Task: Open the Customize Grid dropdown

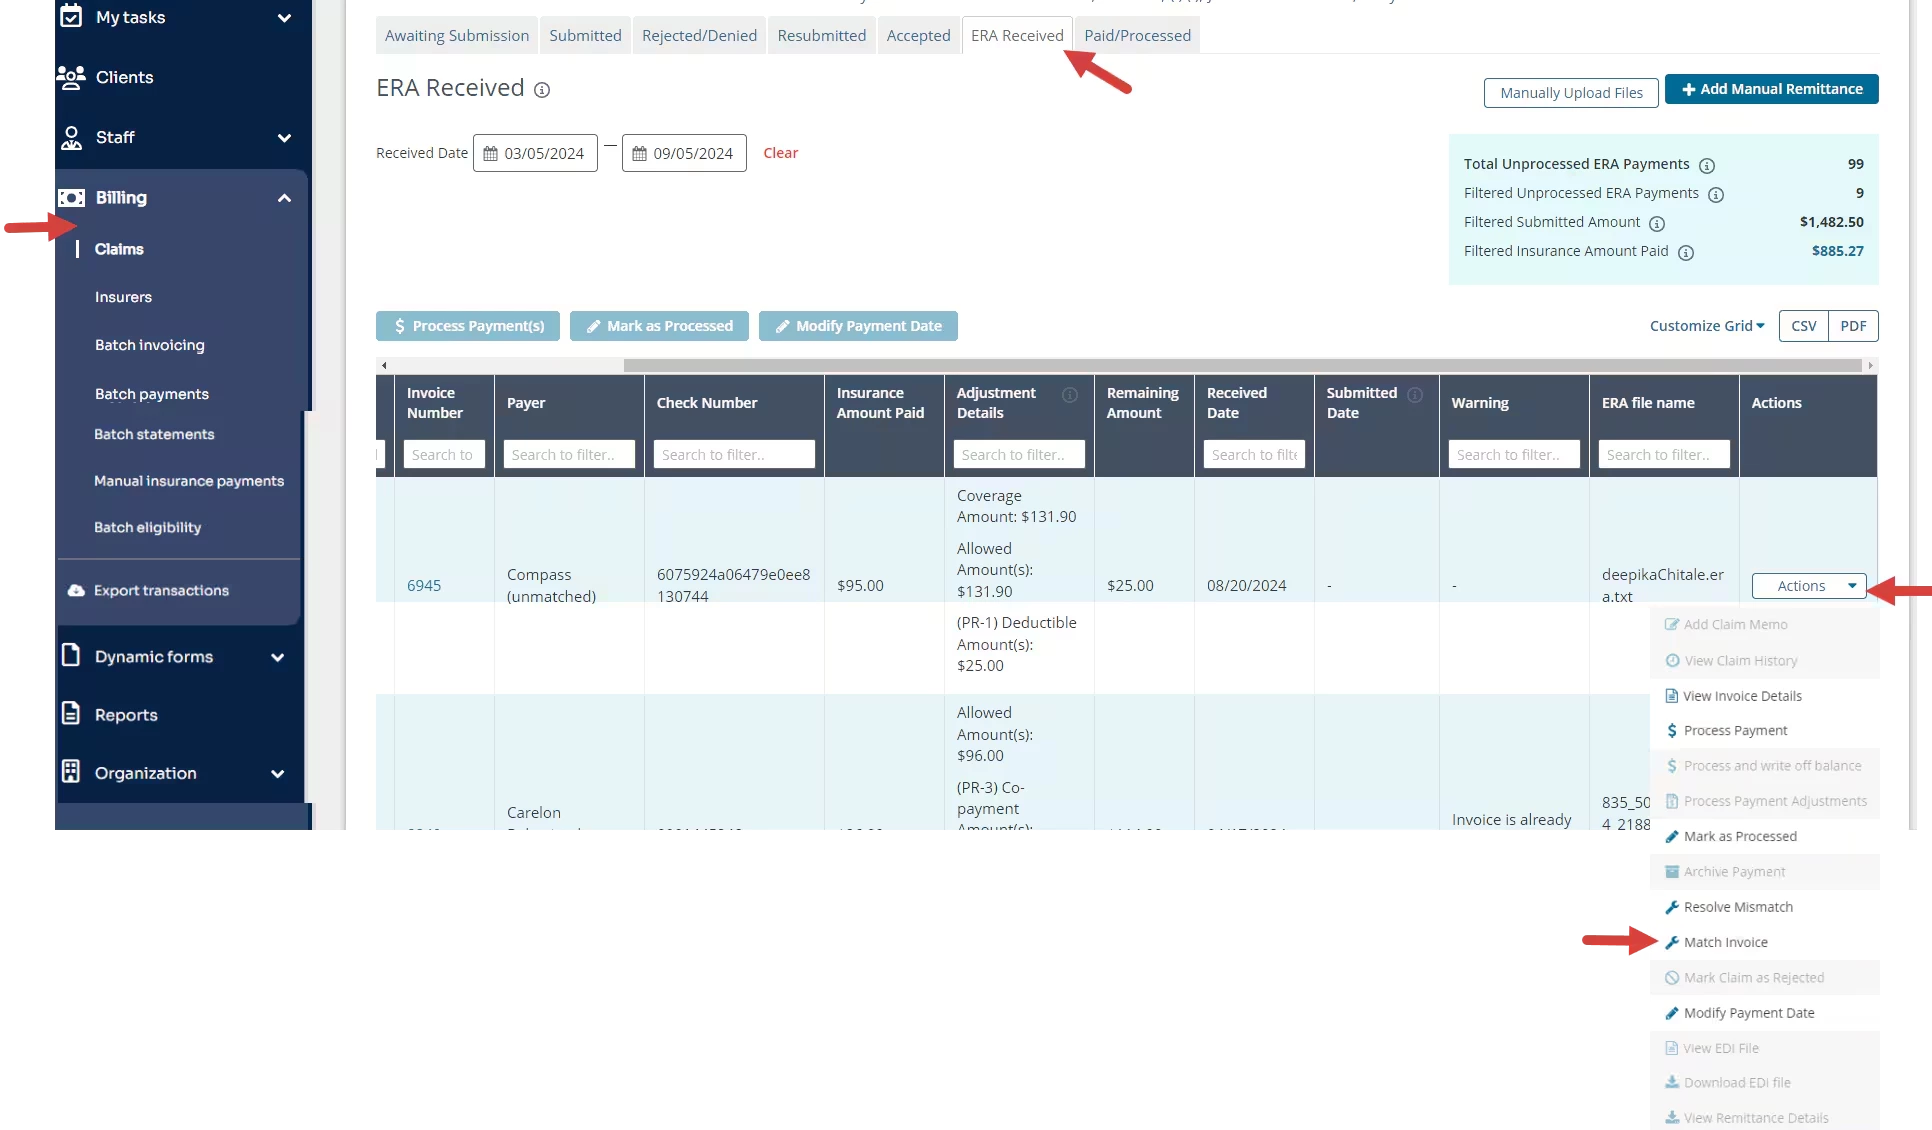Action: pos(1706,326)
